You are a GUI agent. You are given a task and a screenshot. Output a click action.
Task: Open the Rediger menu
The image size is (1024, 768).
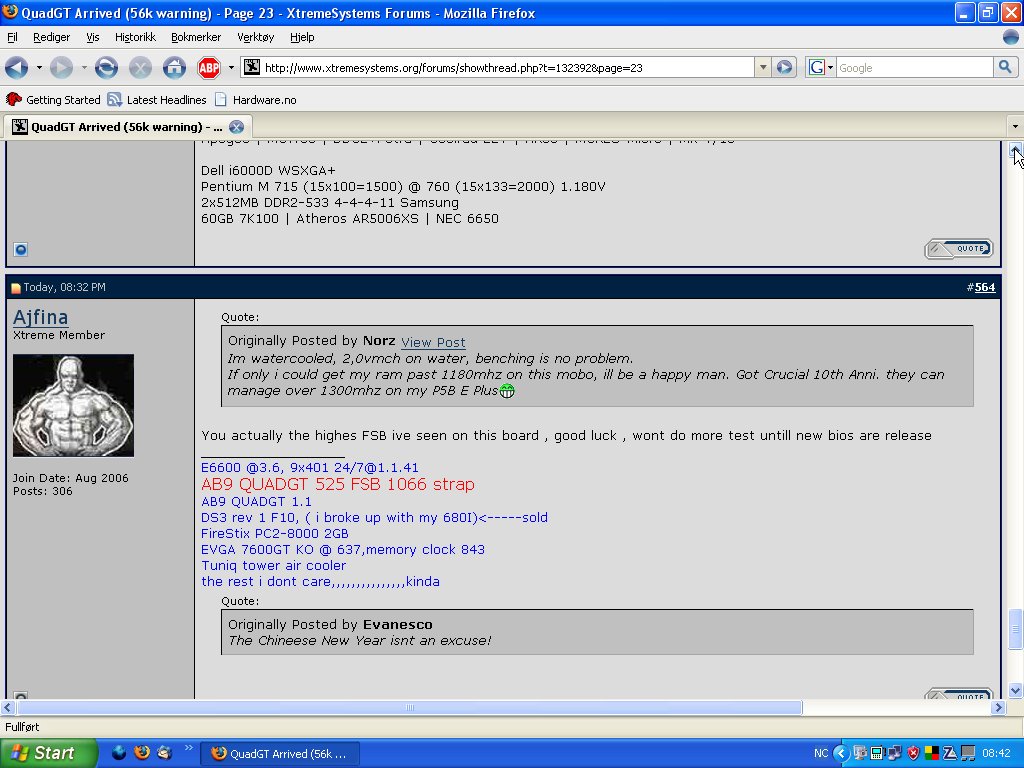click(52, 37)
